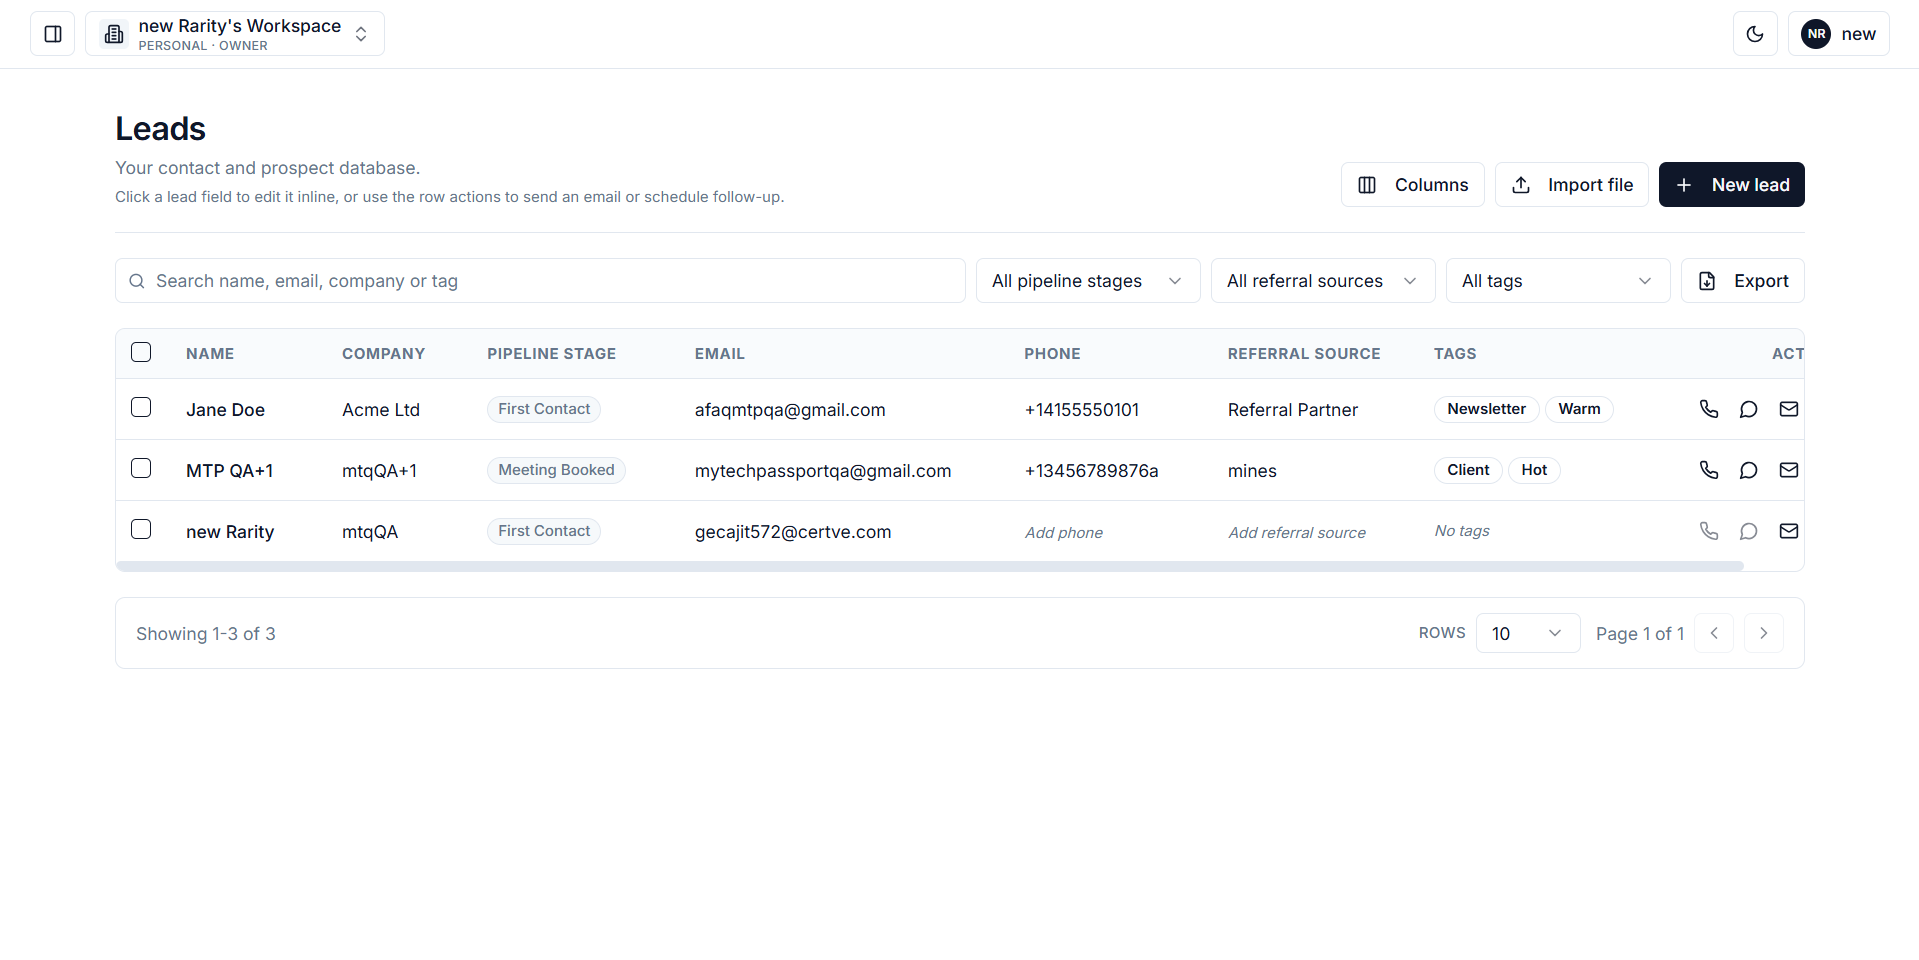Screen dimensions: 1919x960
Task: Export the leads list
Action: tap(1743, 281)
